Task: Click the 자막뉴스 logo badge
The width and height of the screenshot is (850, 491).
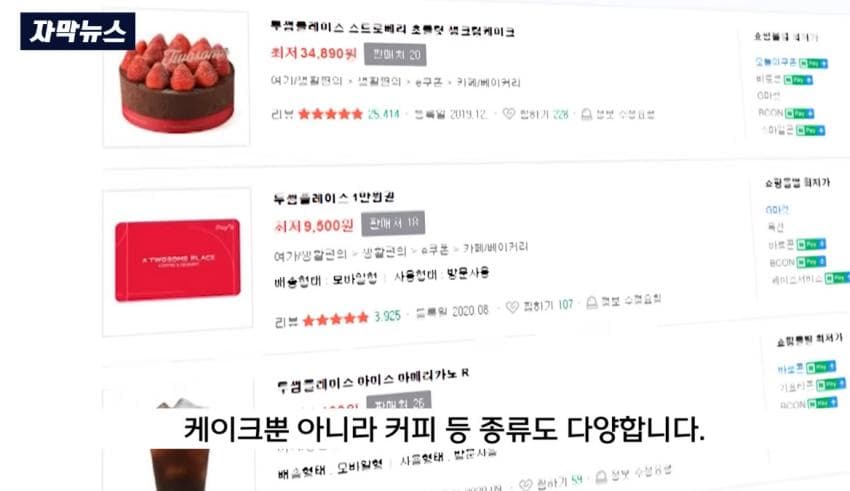Action: [x=78, y=31]
